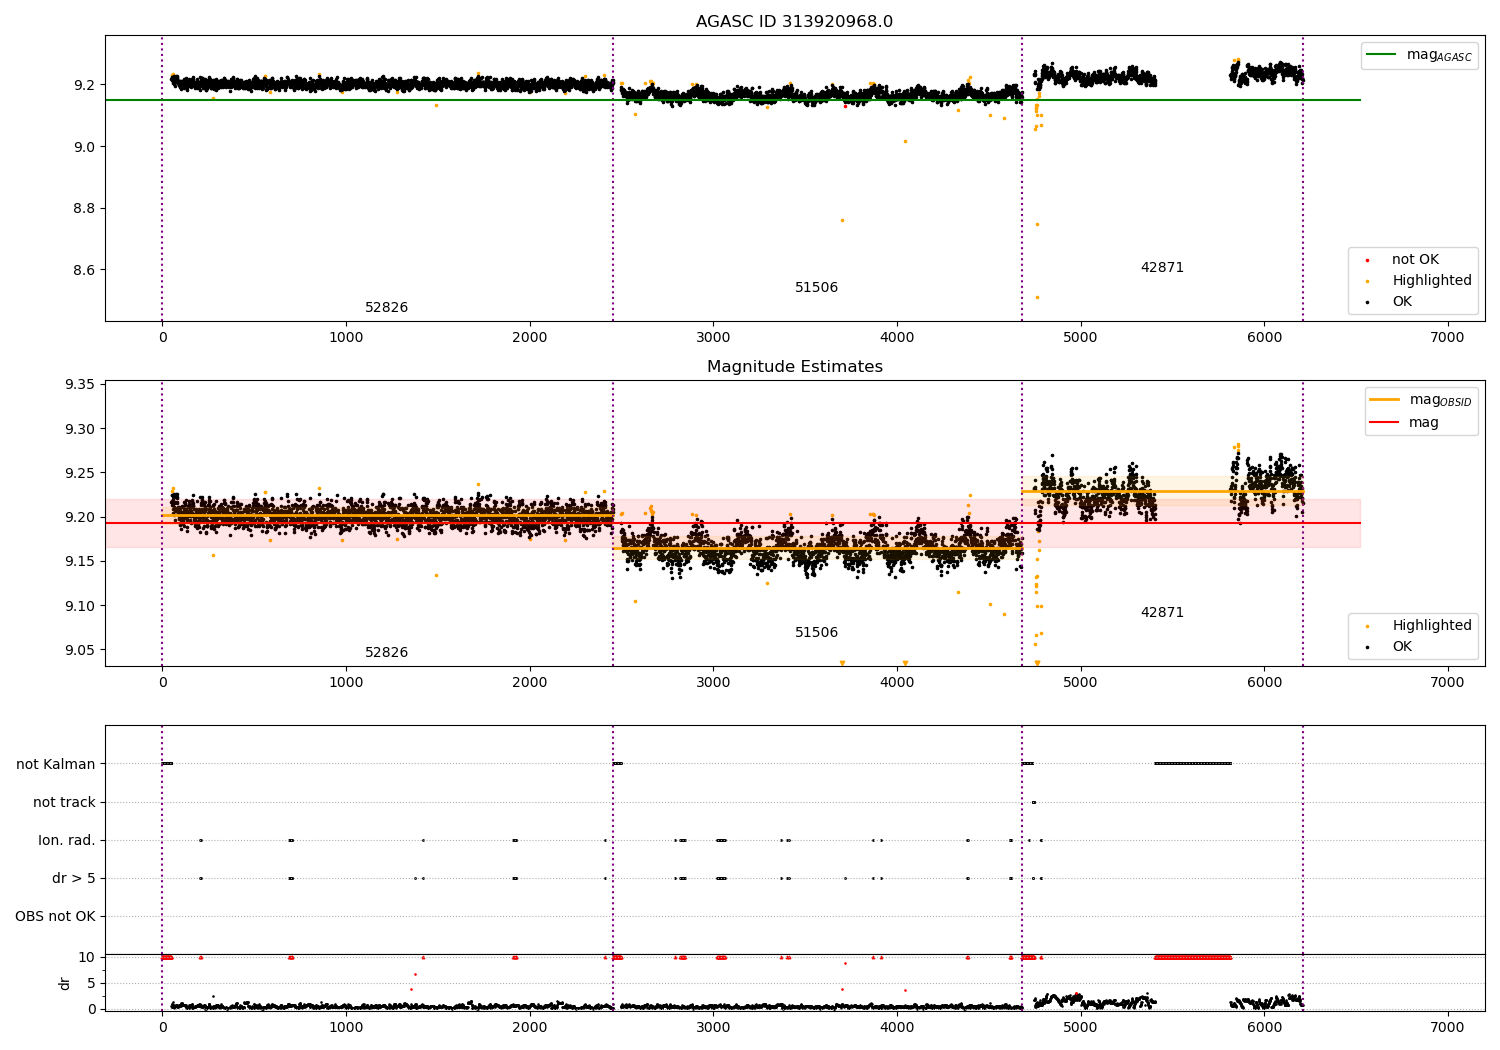This screenshot has width=1500, height=1050.
Task: Click the red 'mag' legend entry in middle plot
Action: (1404, 423)
